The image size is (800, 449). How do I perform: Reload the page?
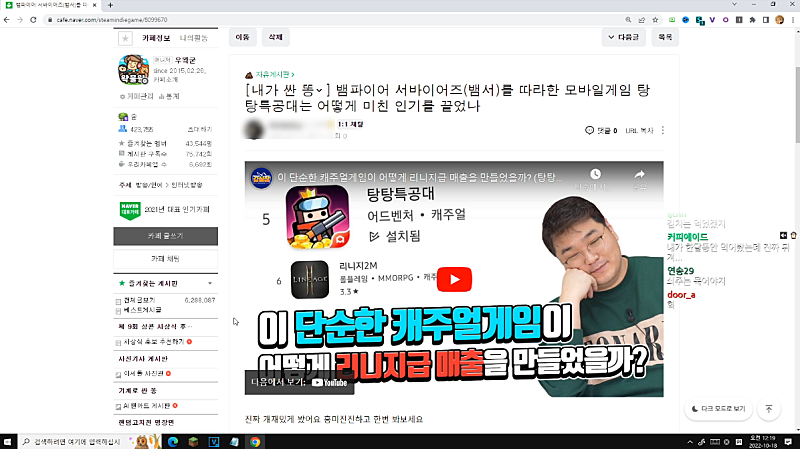click(x=33, y=20)
